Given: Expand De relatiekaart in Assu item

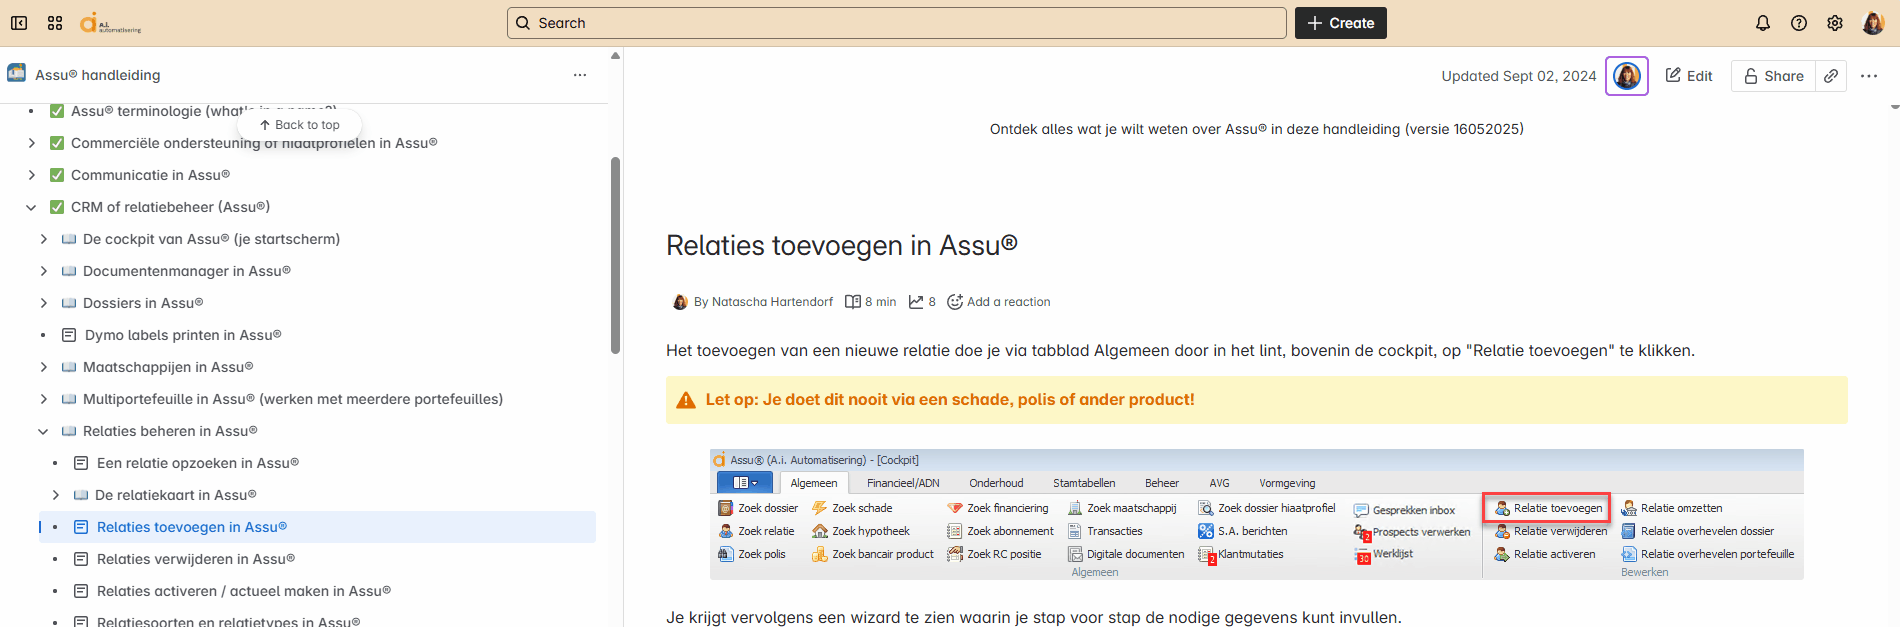Looking at the screenshot, I should pyautogui.click(x=55, y=495).
